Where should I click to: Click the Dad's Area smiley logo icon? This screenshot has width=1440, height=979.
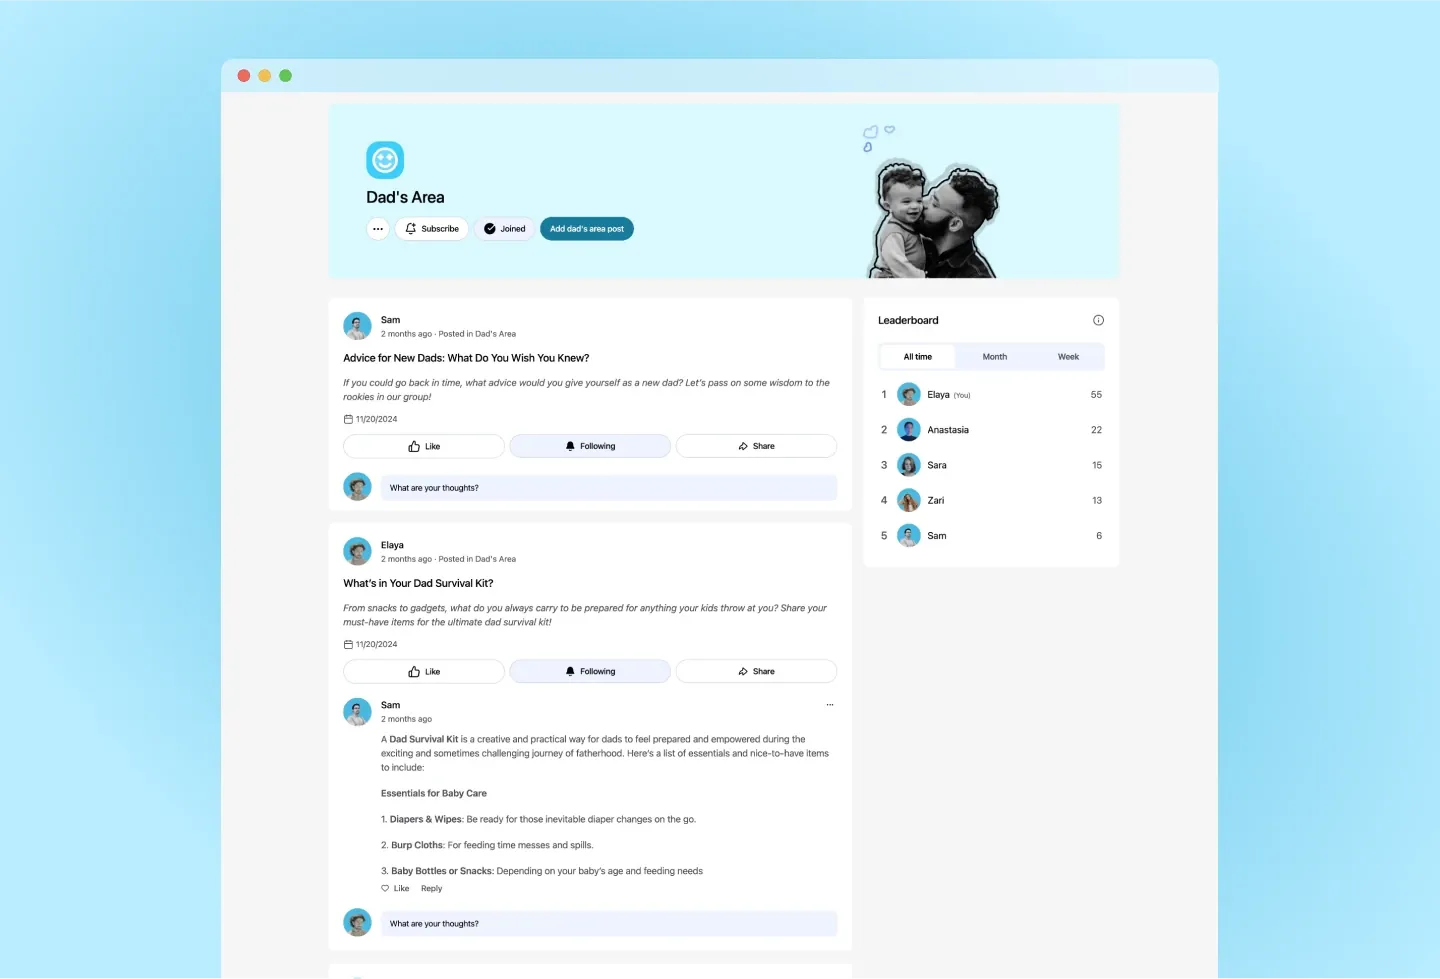point(385,160)
